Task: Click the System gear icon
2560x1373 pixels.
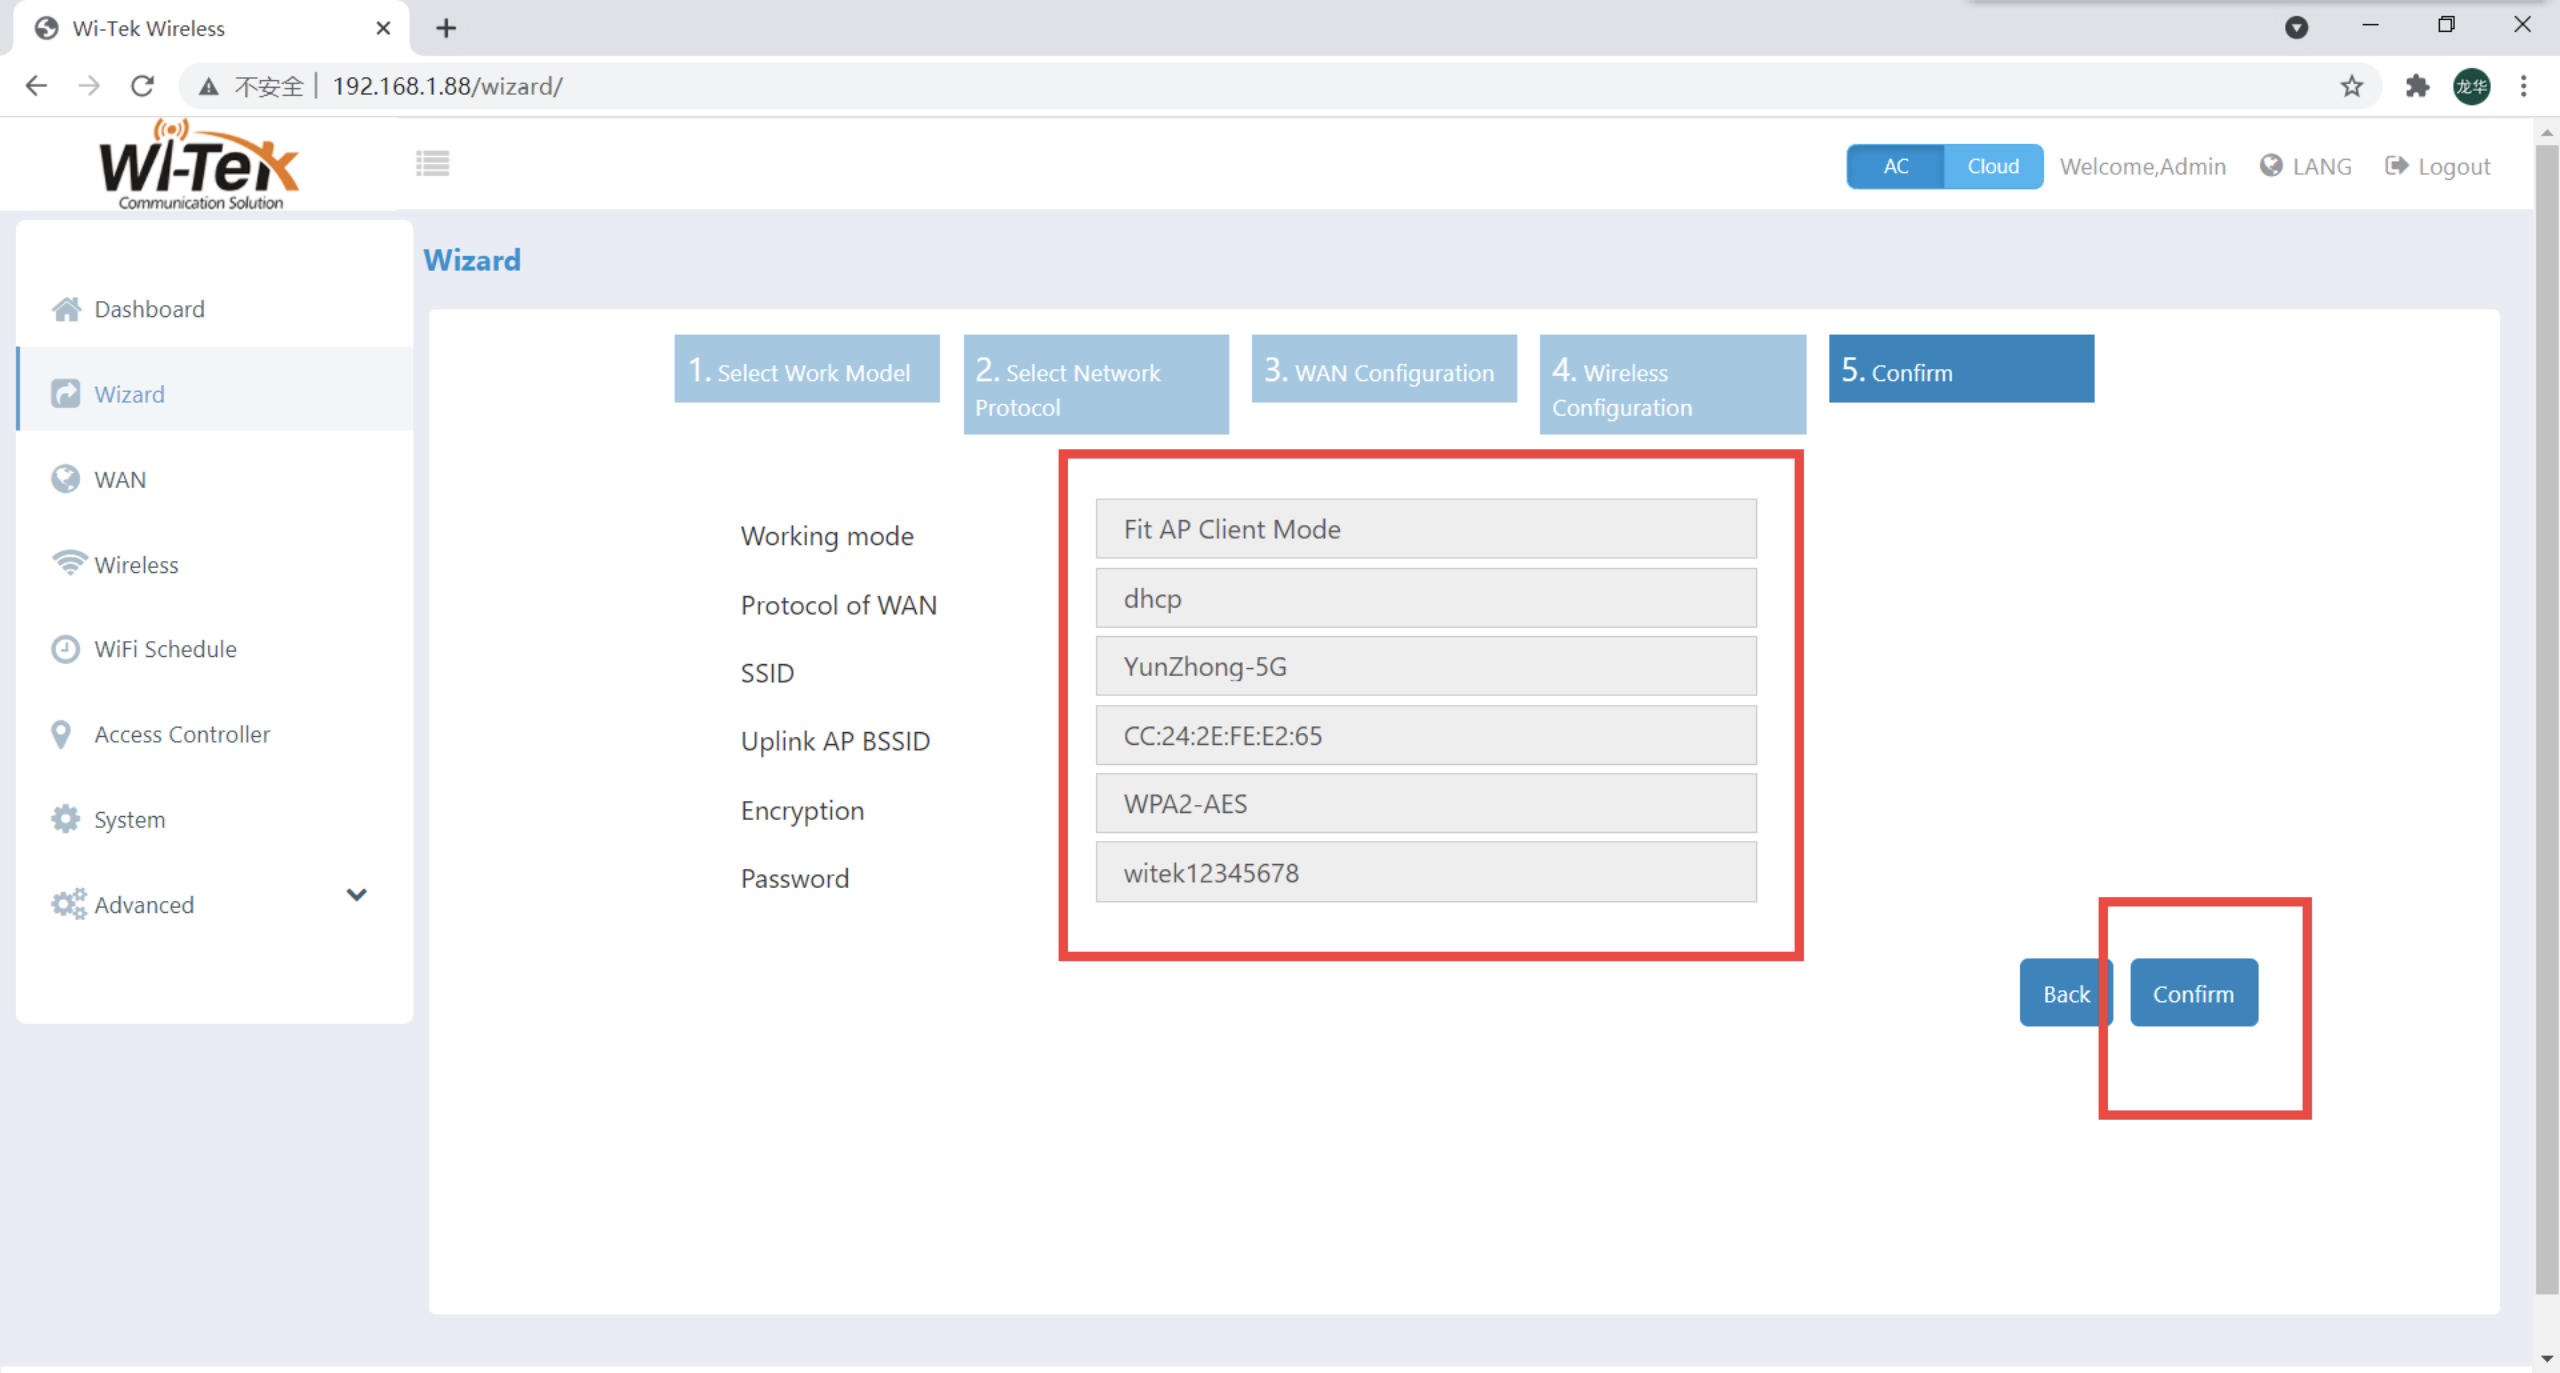Action: click(66, 819)
